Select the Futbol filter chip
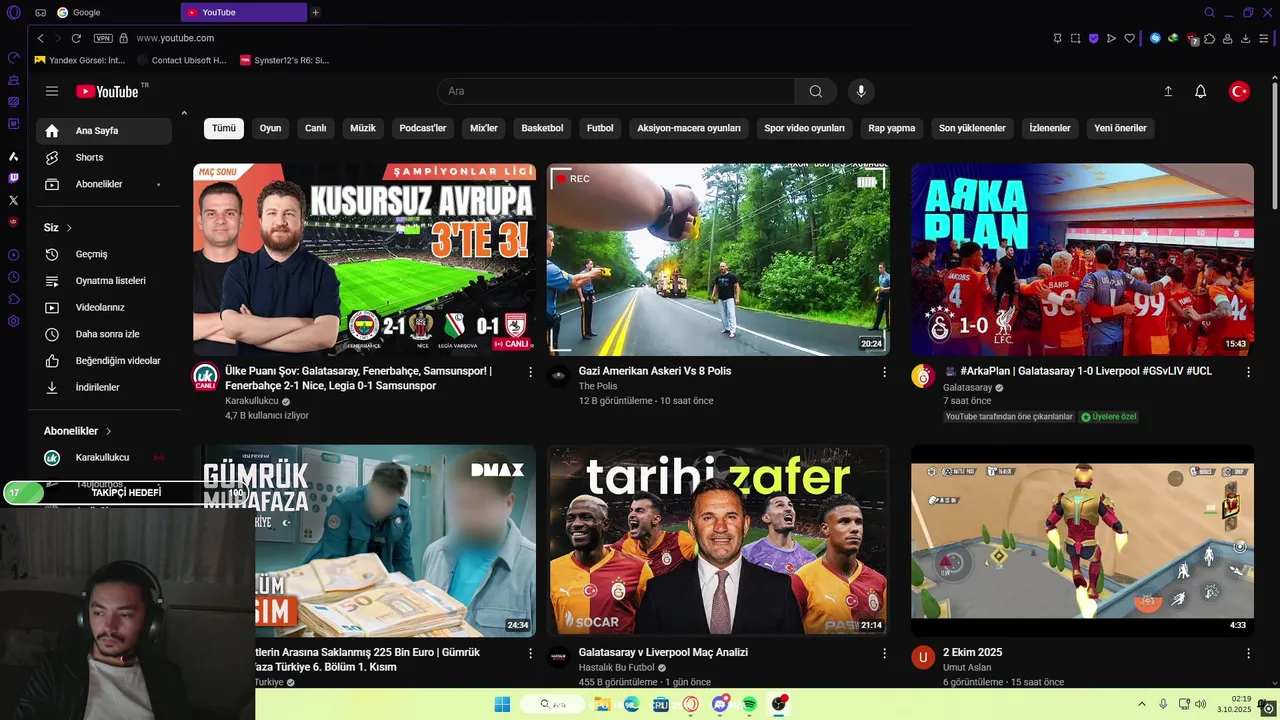The image size is (1280, 720). (600, 128)
